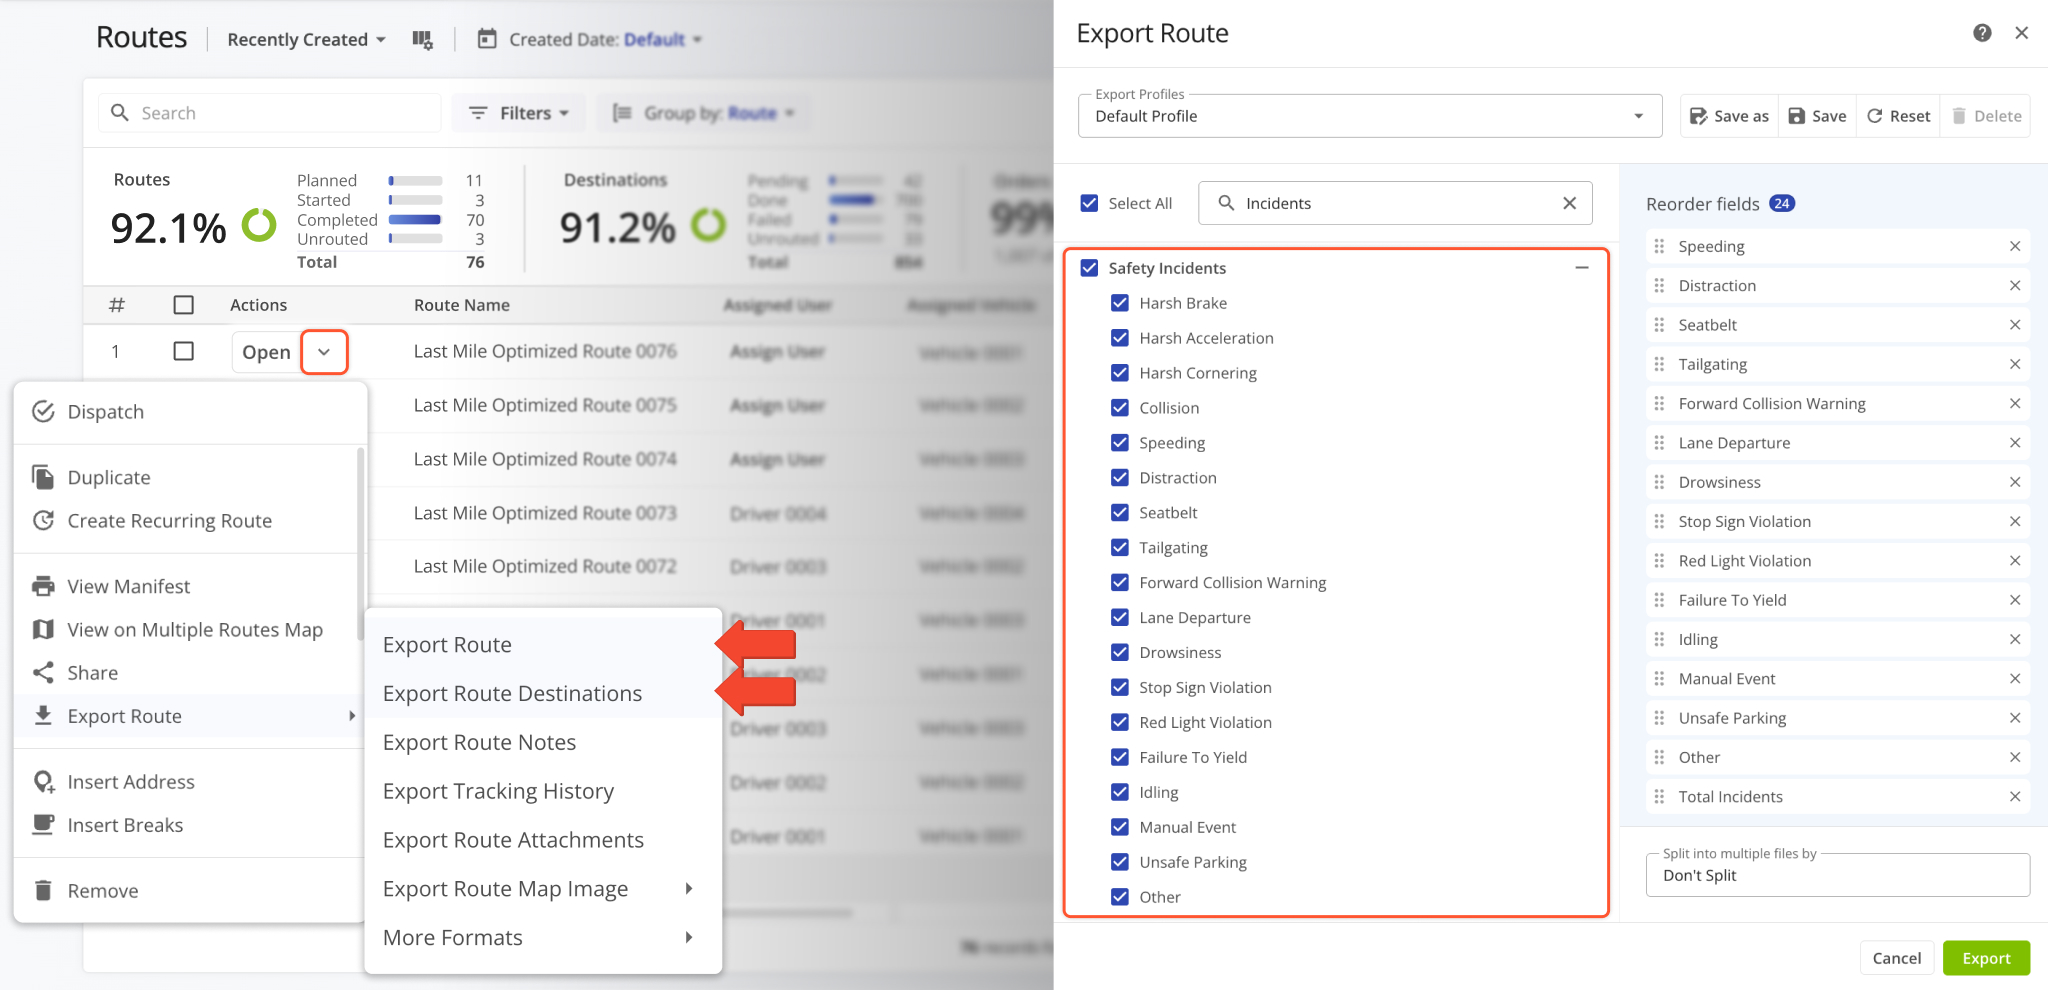Image resolution: width=2048 pixels, height=990 pixels.
Task: Remove Distraction from reorder fields
Action: (2015, 285)
